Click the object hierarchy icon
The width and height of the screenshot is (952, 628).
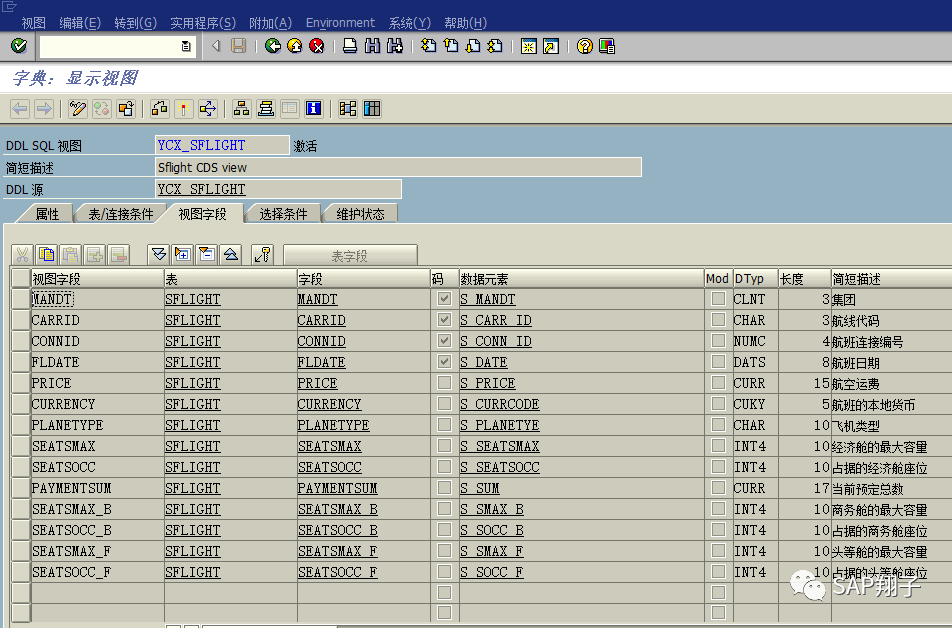[x=241, y=109]
